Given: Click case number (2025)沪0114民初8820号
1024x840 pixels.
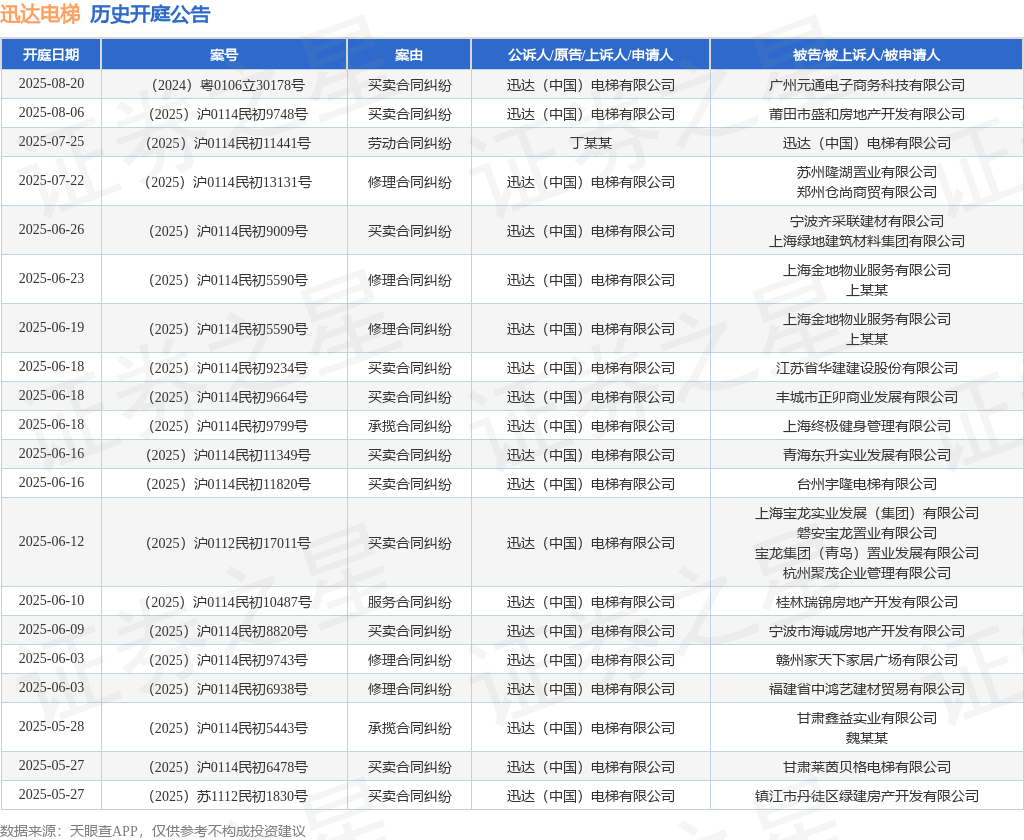Looking at the screenshot, I should 224,631.
